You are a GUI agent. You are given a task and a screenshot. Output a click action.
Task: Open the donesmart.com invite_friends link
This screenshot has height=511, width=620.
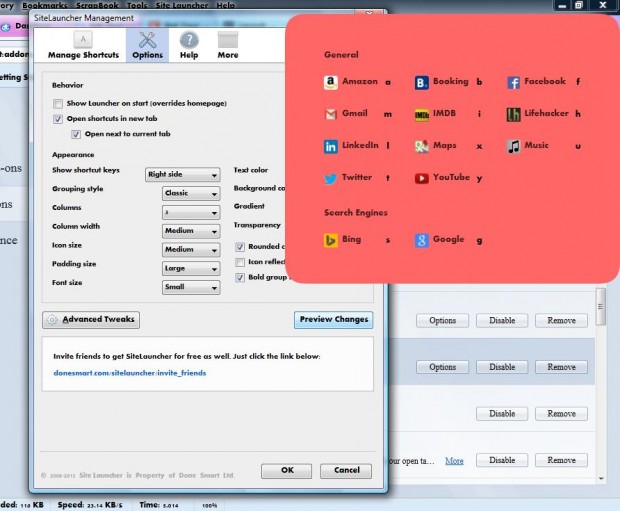point(130,373)
